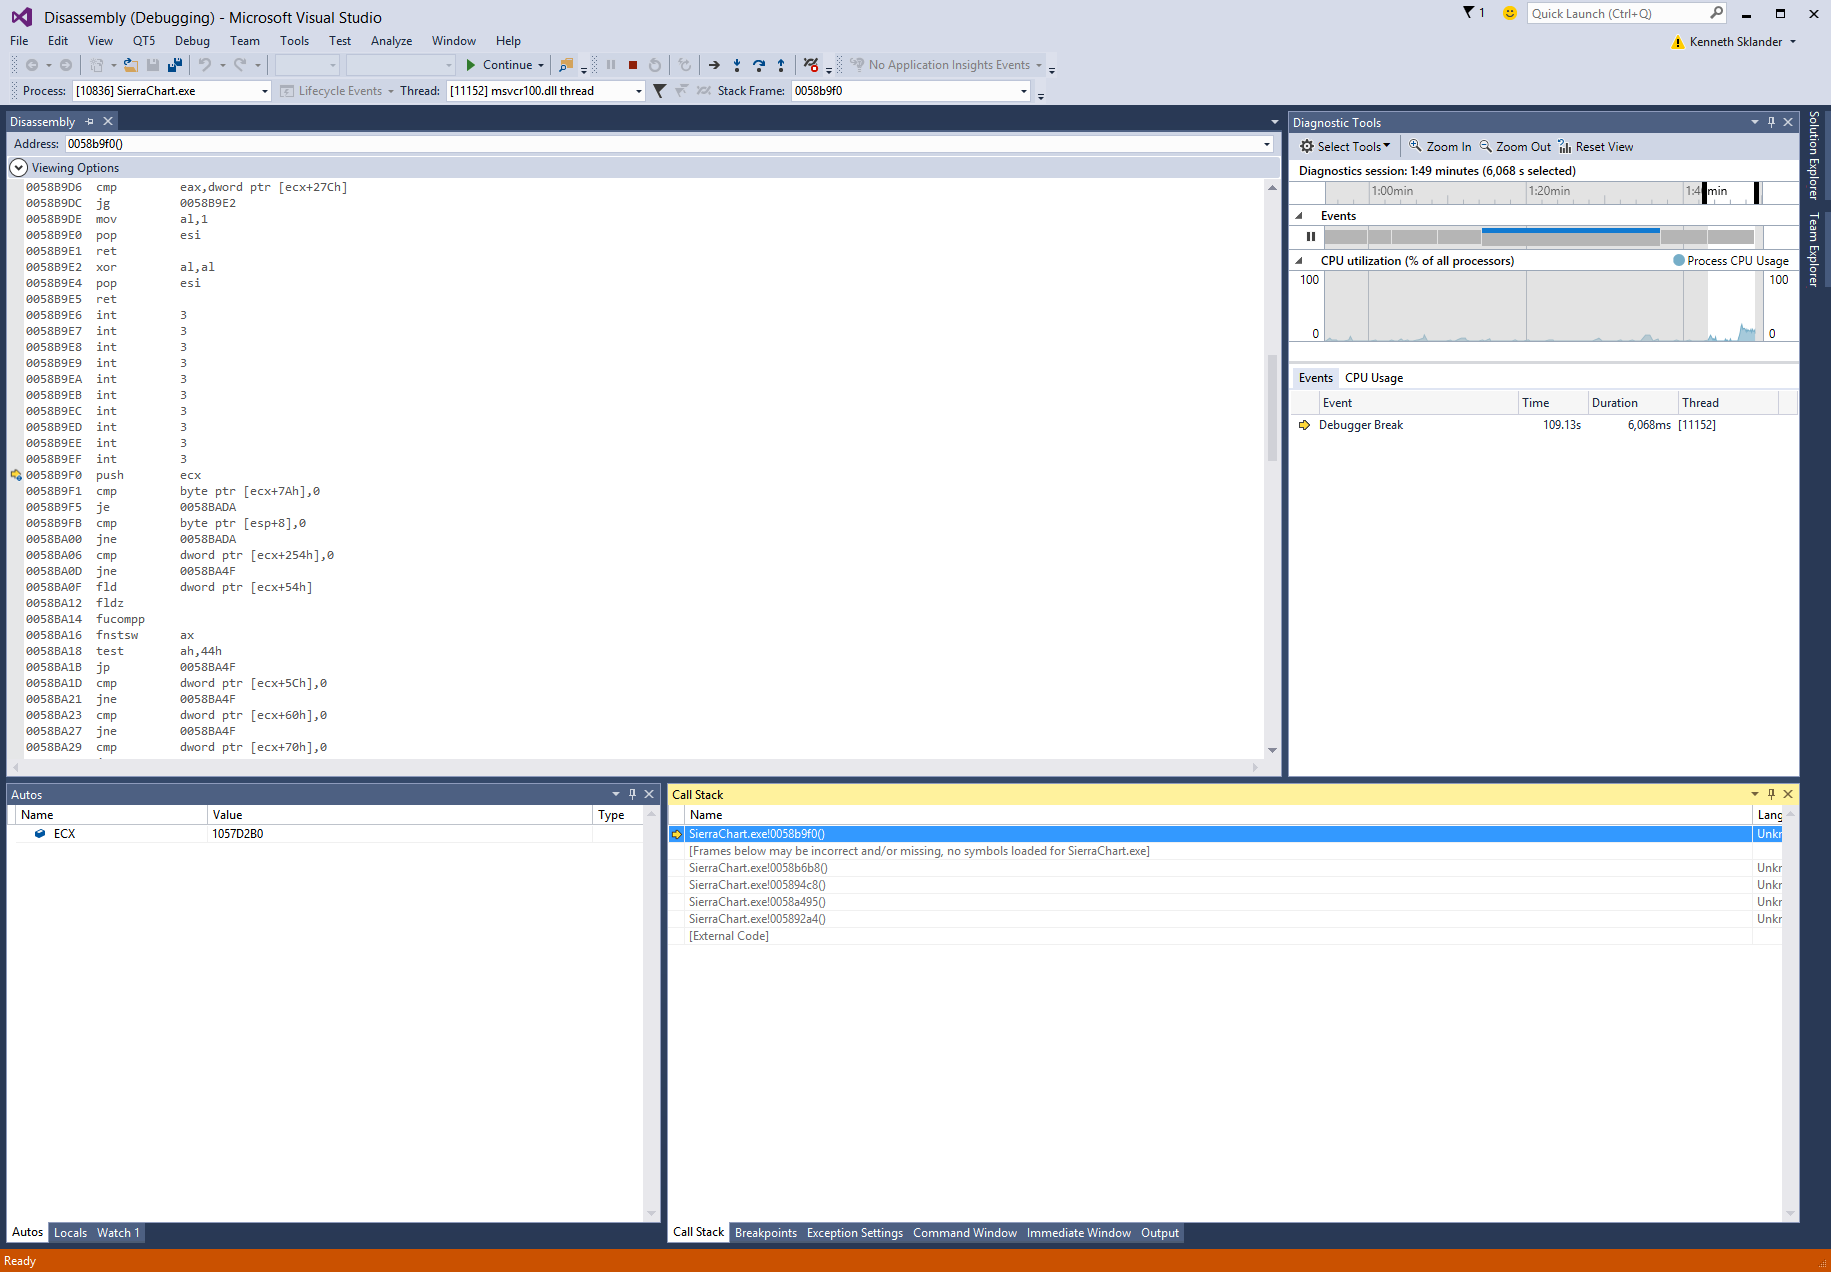Switch to the Breakpoints tab
This screenshot has height=1272, width=1831.
766,1233
